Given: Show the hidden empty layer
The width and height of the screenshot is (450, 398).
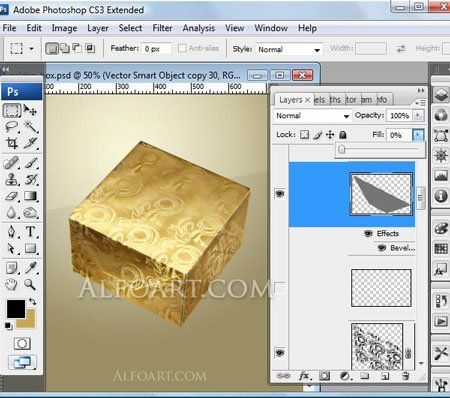Looking at the screenshot, I should click(x=280, y=287).
